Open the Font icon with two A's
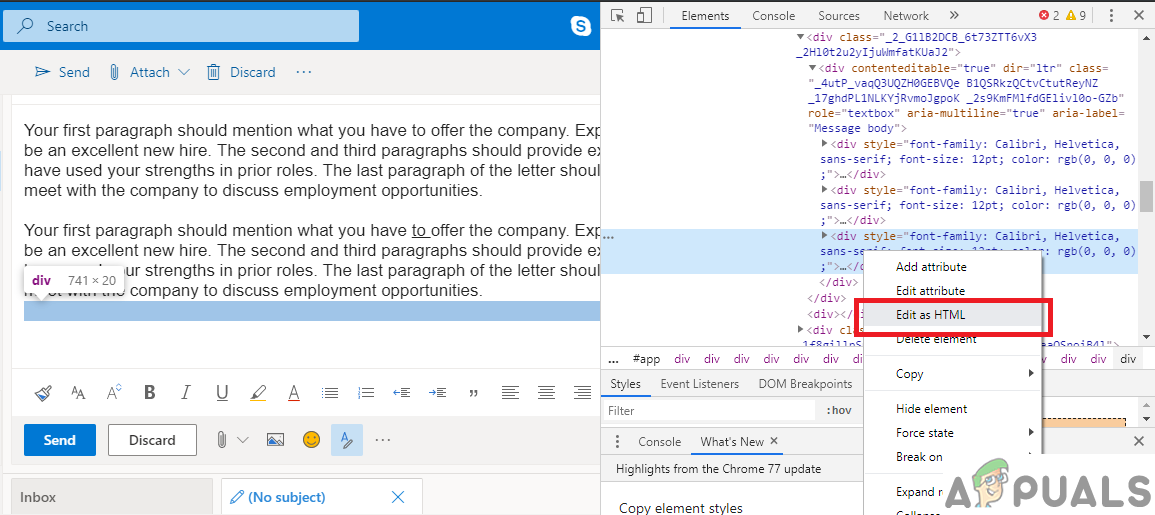The width and height of the screenshot is (1155, 515). coord(78,393)
